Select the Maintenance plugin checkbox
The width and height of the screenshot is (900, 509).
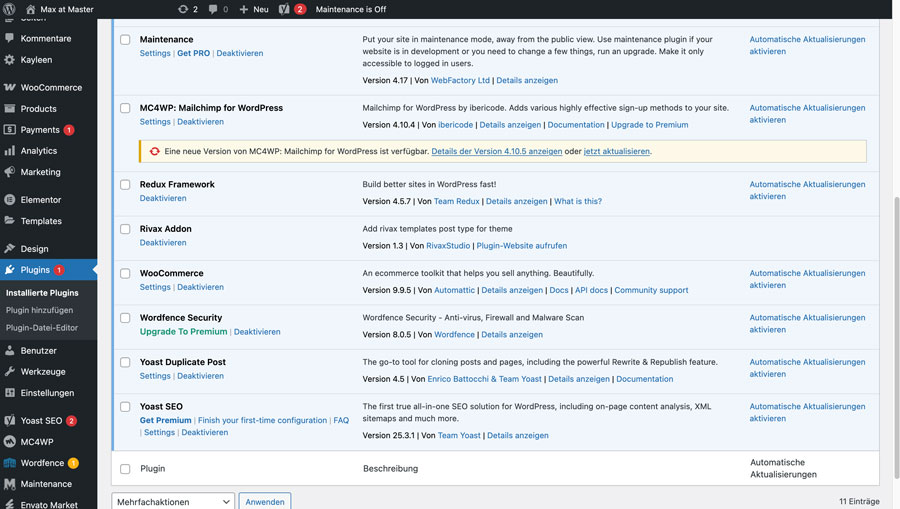125,40
